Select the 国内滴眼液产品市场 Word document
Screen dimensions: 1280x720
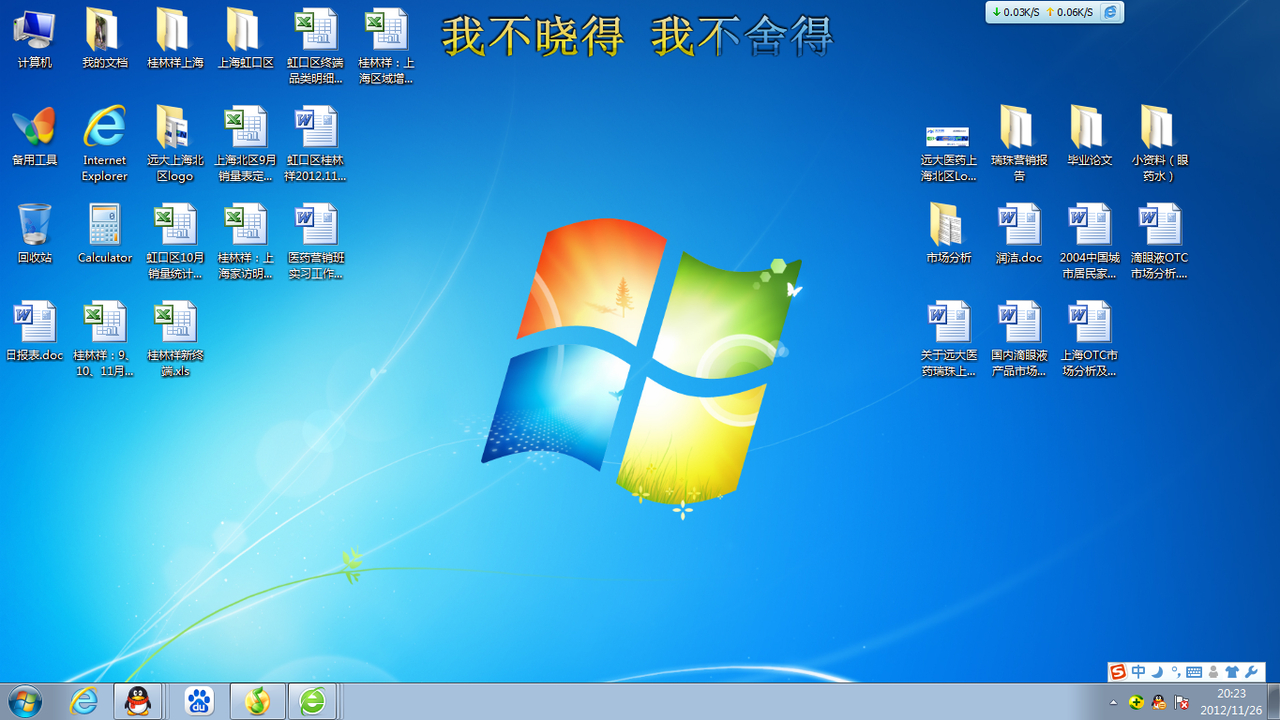click(x=1019, y=340)
